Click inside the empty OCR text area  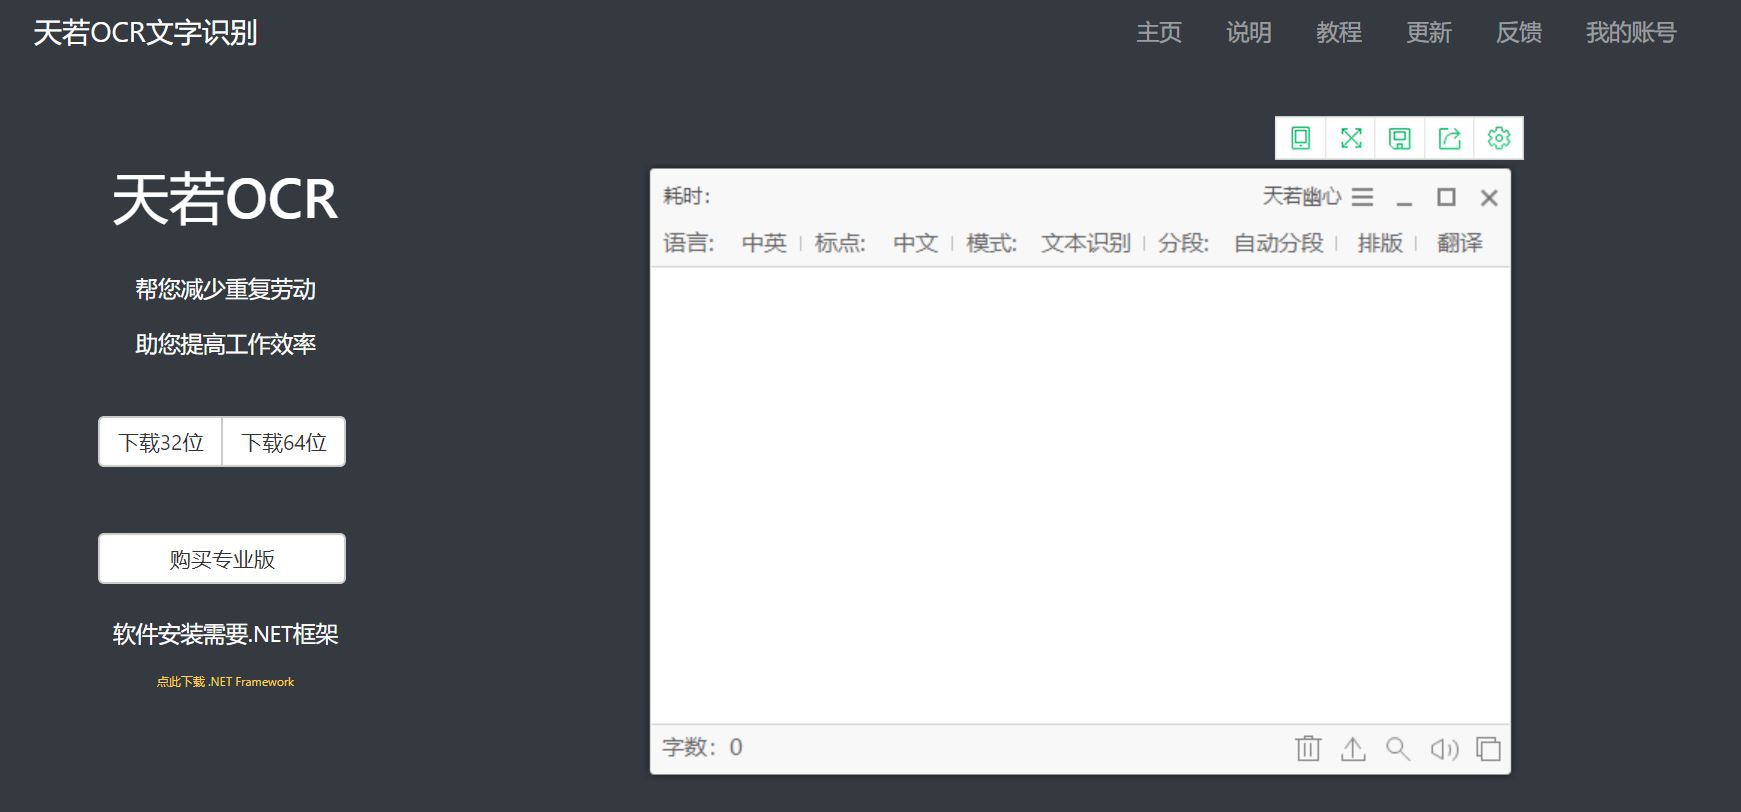coord(1080,495)
